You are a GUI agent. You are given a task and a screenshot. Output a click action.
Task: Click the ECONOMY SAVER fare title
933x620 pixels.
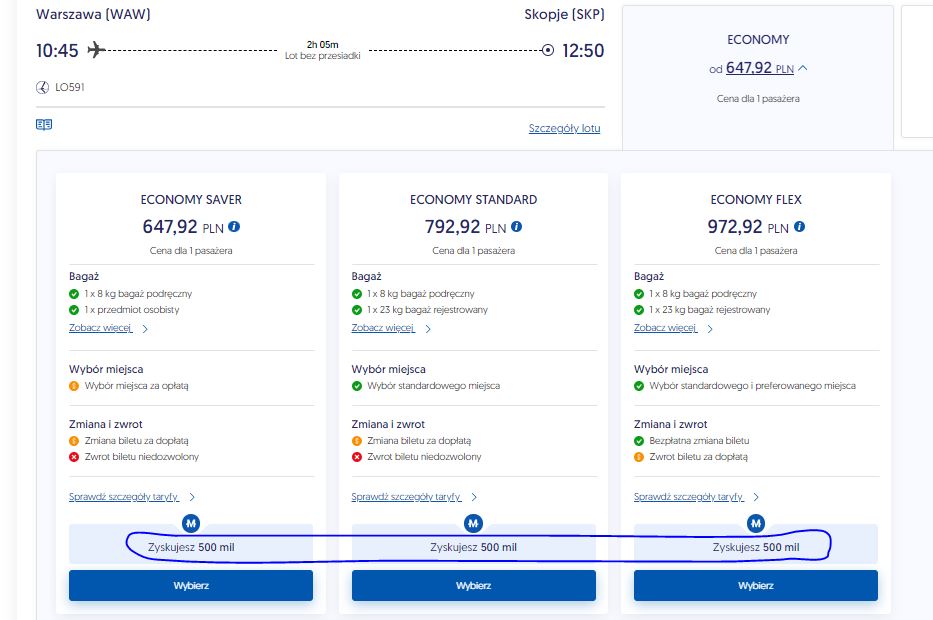click(191, 200)
